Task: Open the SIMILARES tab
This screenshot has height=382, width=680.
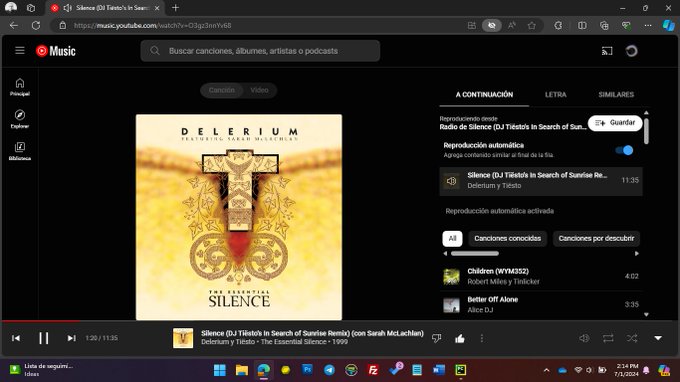Action: (616, 95)
